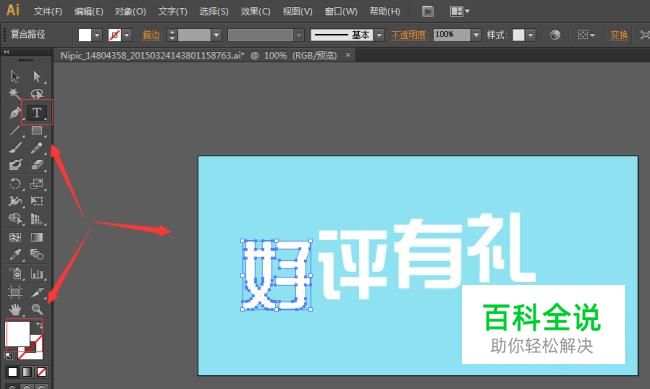Select the Artboard tool
The width and height of the screenshot is (650, 389).
coord(15,292)
